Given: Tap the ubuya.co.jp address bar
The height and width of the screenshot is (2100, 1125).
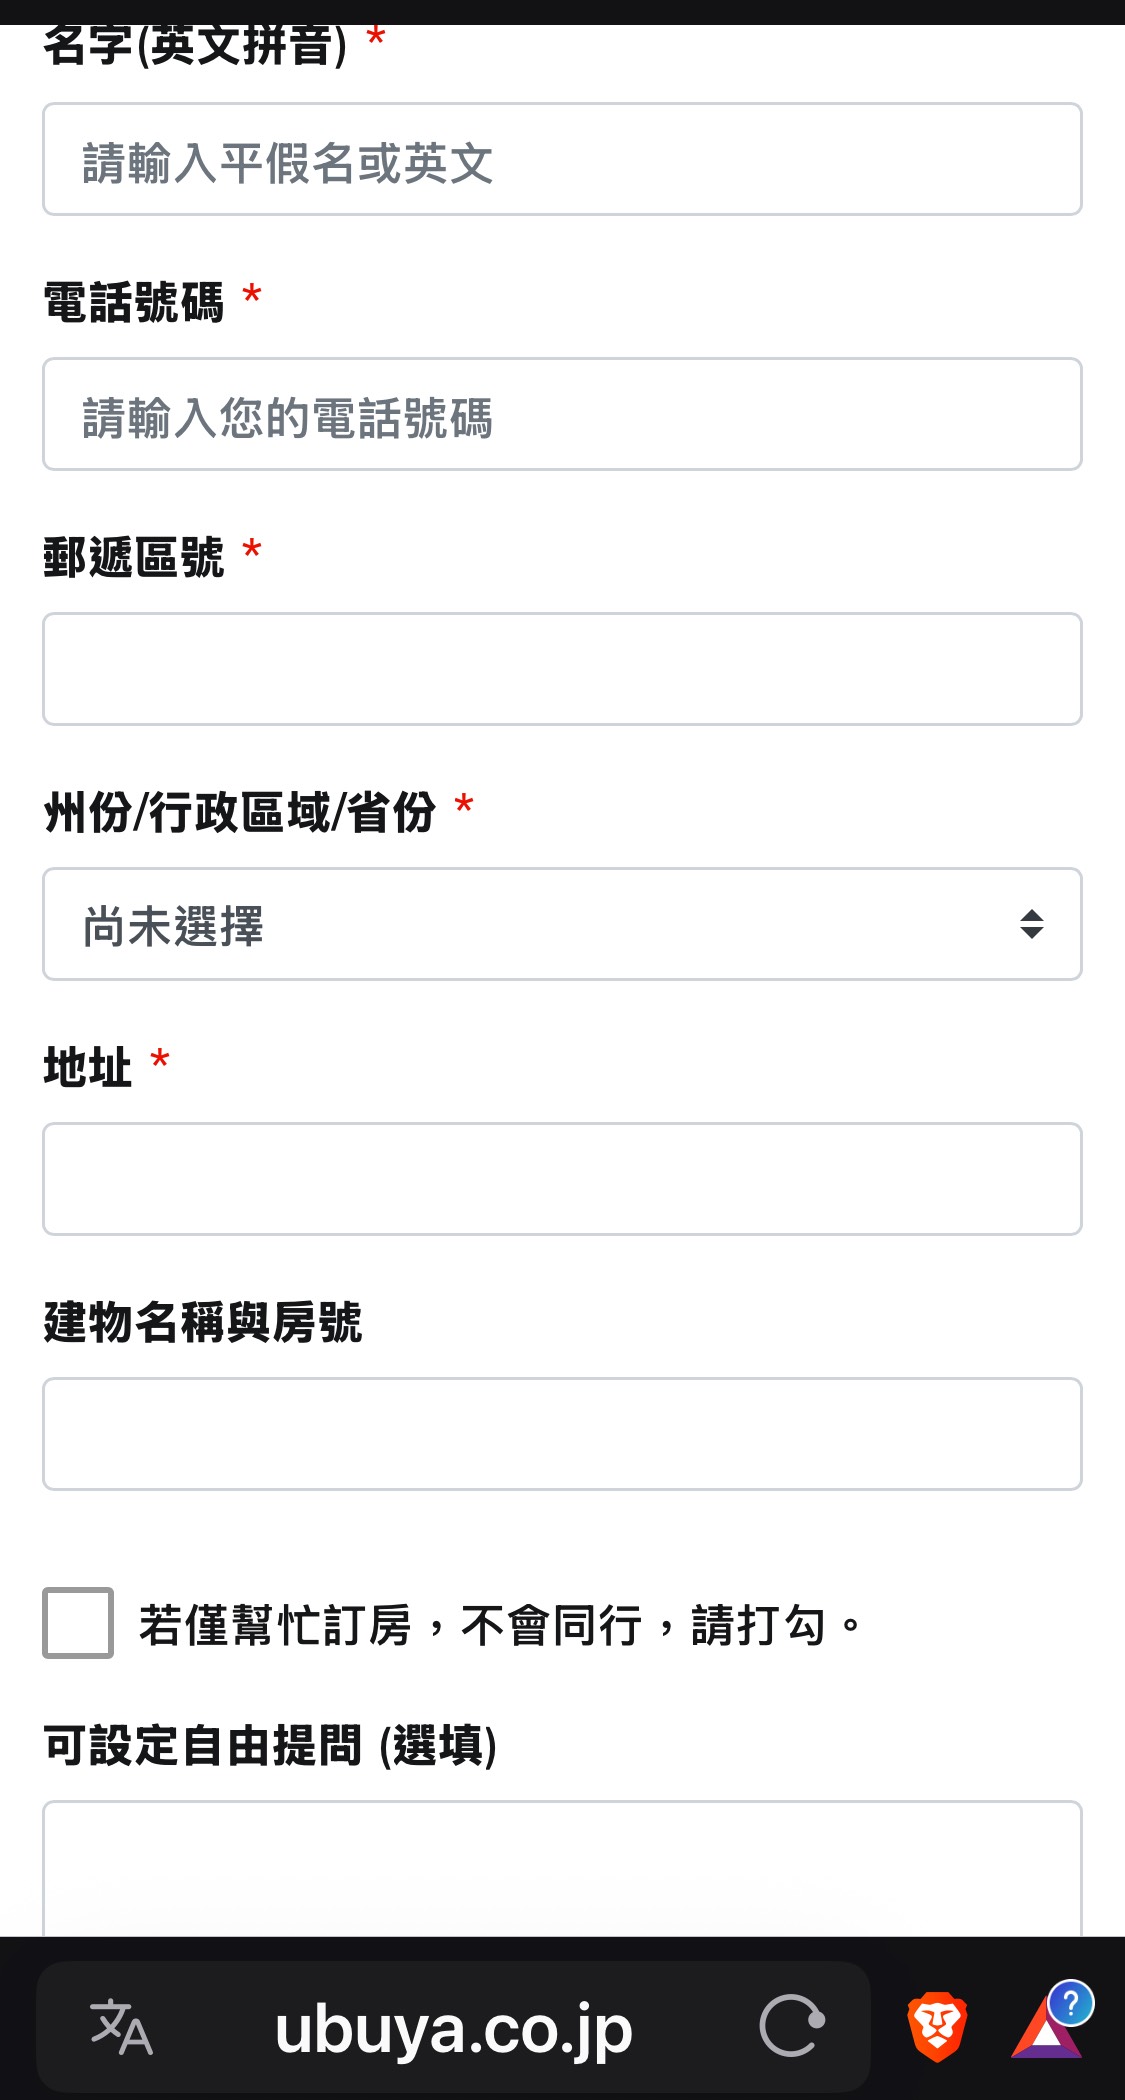Looking at the screenshot, I should (453, 2029).
